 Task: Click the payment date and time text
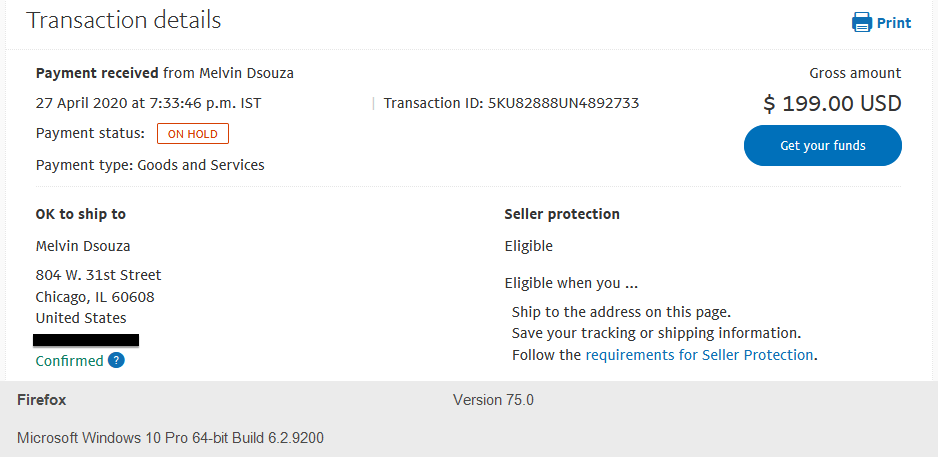pos(148,103)
